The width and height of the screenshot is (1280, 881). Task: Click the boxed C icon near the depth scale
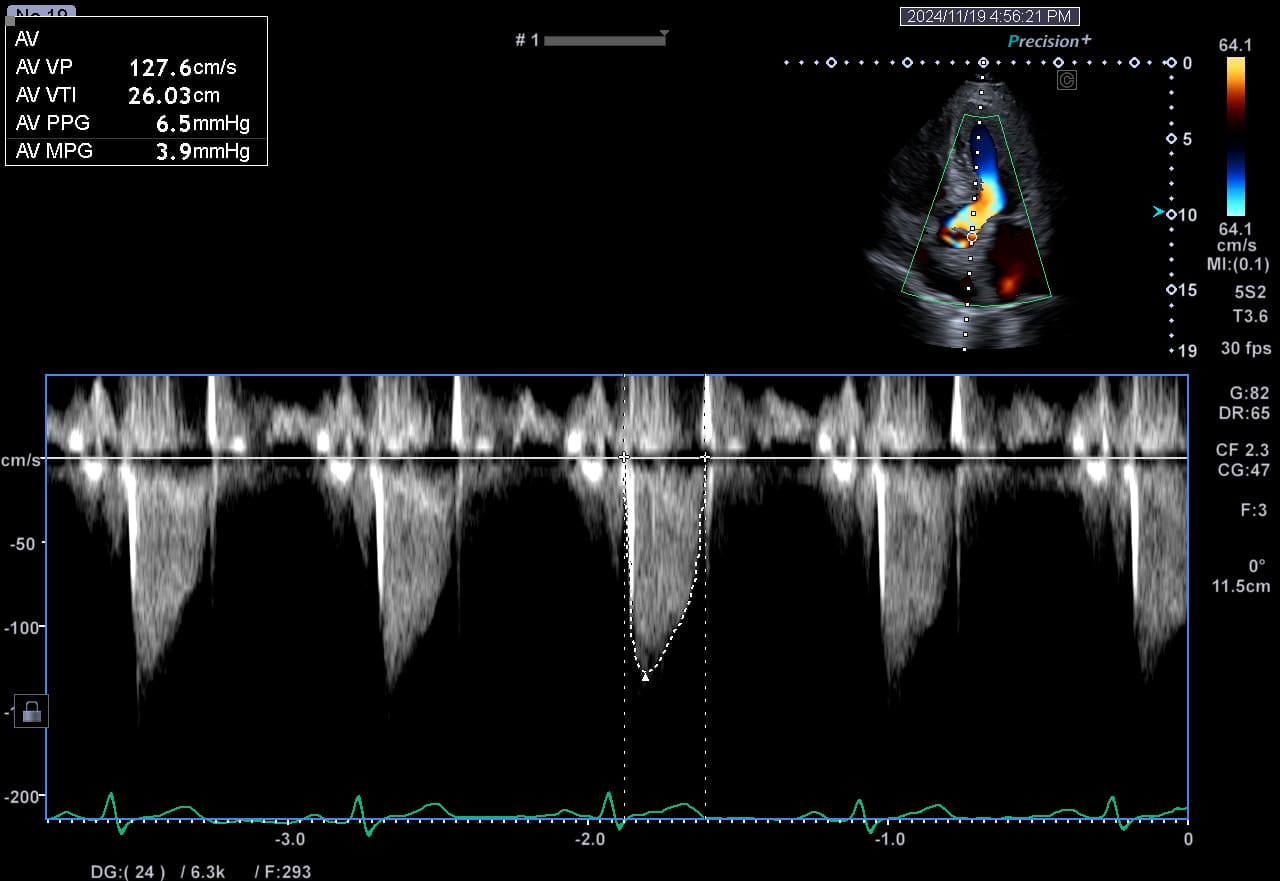click(1067, 80)
